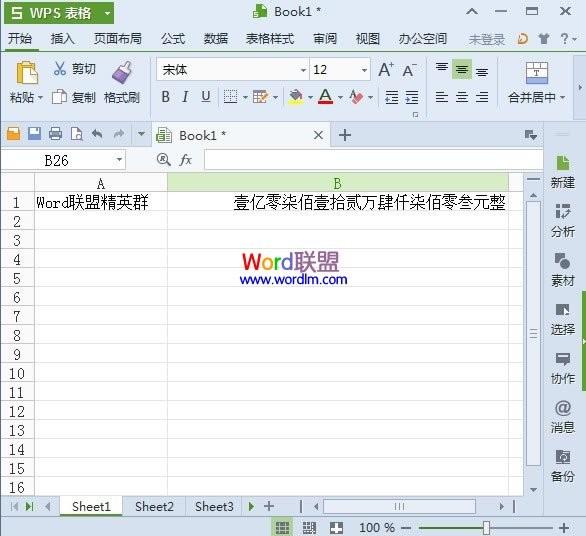Open the WPS 表格 application menu arrow

pyautogui.click(x=108, y=13)
